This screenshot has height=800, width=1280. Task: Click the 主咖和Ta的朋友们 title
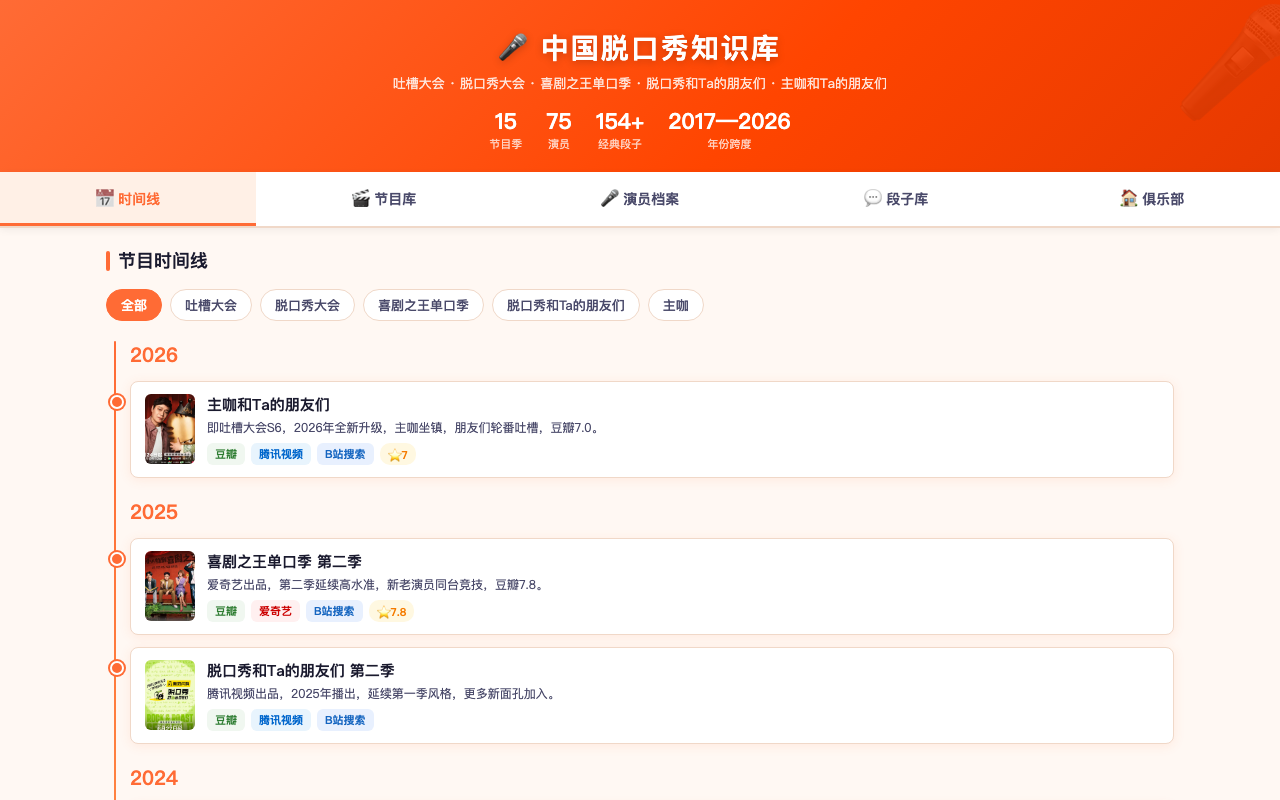point(268,404)
